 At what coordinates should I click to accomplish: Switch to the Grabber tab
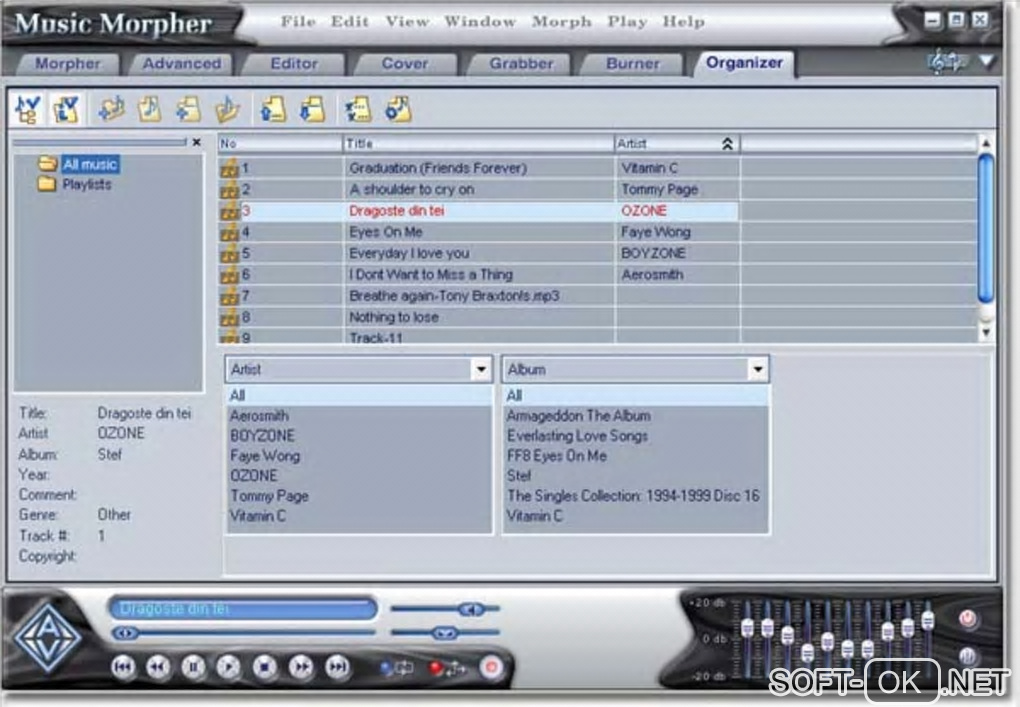521,64
